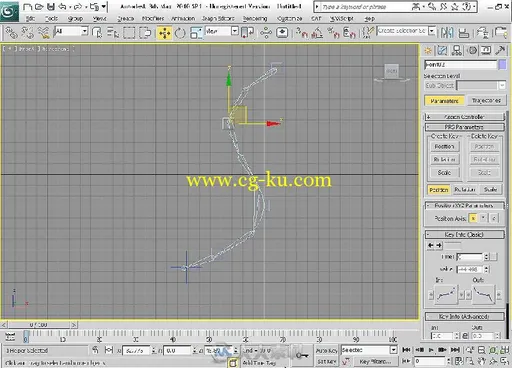
Task: Toggle Angle Snap icon
Action: click(x=317, y=33)
